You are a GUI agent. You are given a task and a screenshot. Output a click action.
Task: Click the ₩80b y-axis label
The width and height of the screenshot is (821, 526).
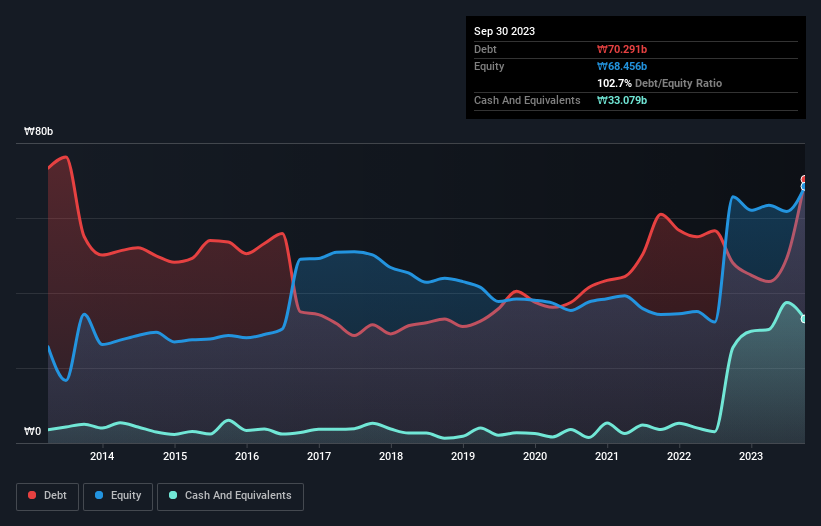click(38, 131)
